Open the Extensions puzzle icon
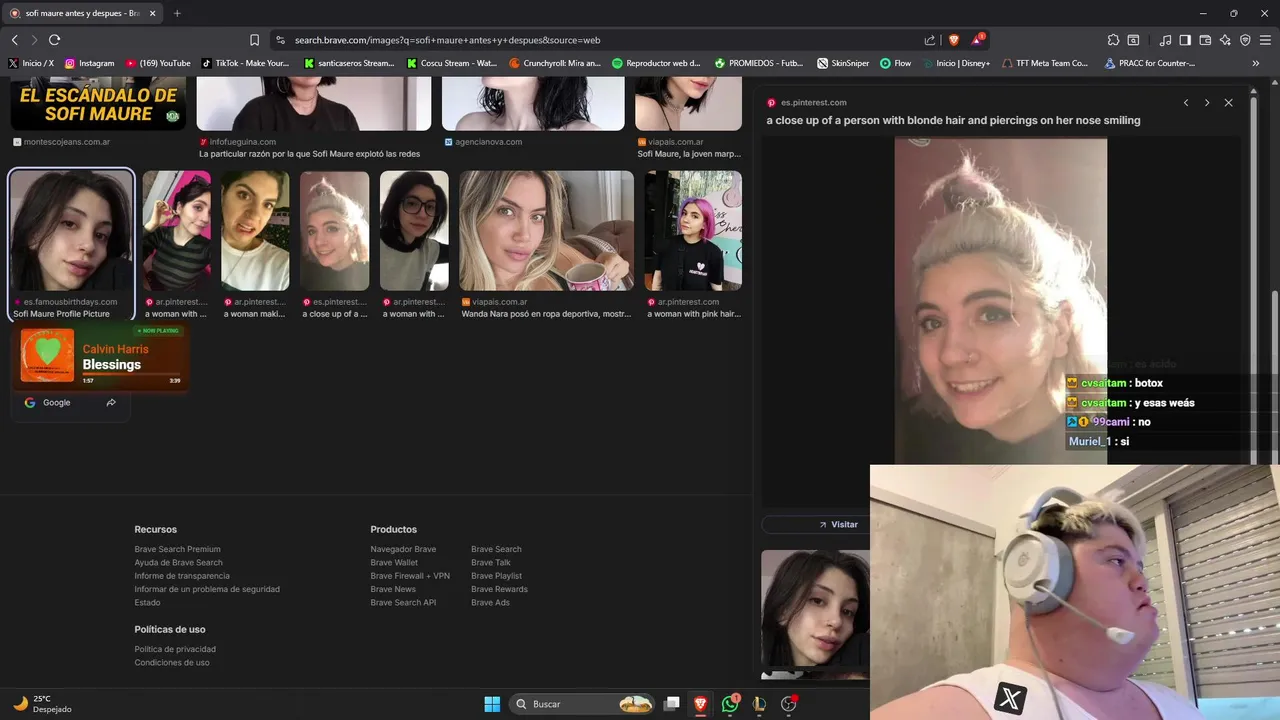Viewport: 1280px width, 720px height. tap(1113, 40)
